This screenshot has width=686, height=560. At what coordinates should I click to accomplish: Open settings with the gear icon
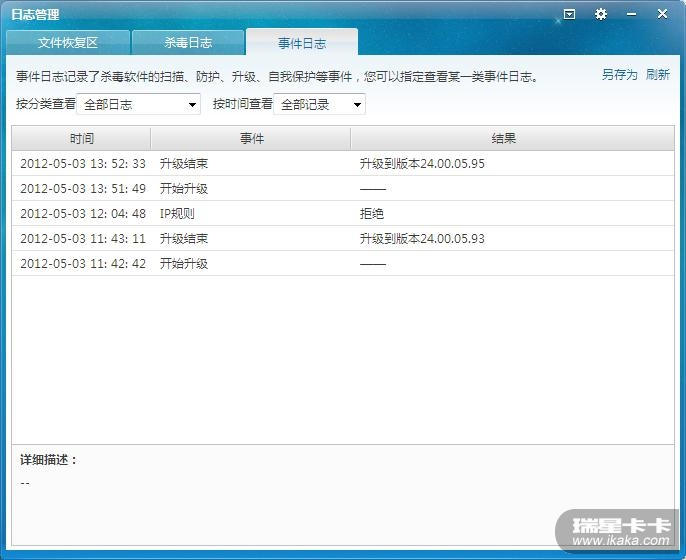[x=601, y=14]
